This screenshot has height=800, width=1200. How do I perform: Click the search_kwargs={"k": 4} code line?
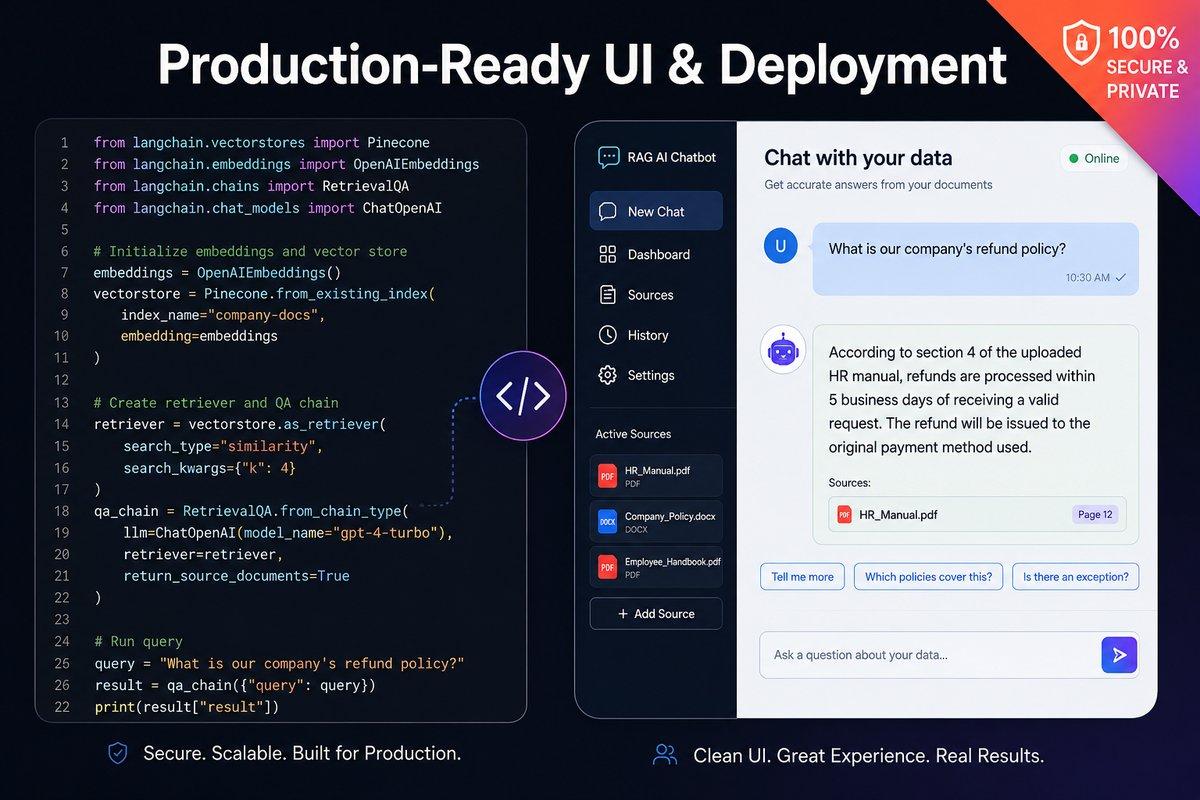(209, 468)
